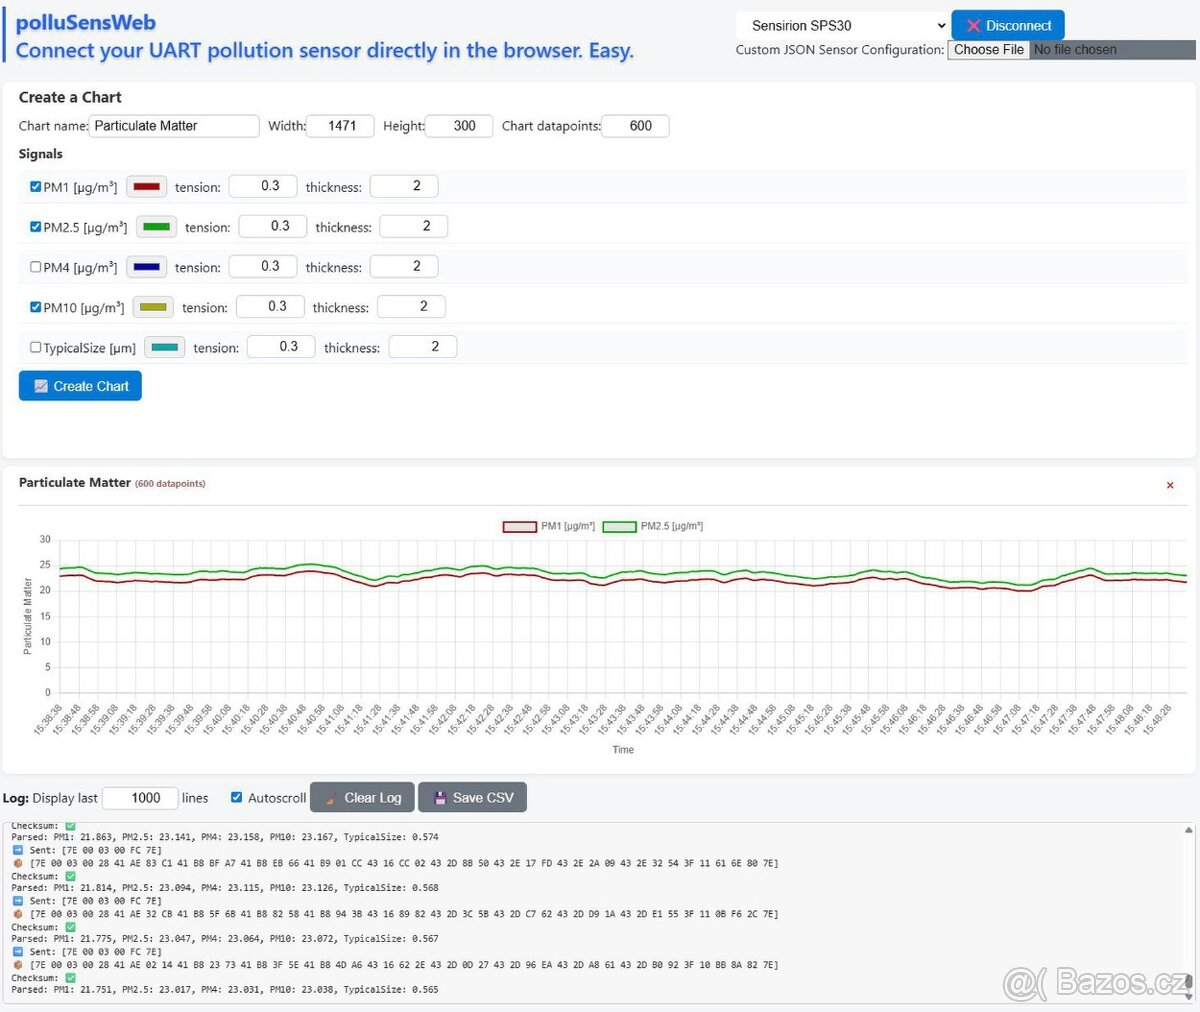Enable the TypicalSize signal checkbox

click(36, 348)
